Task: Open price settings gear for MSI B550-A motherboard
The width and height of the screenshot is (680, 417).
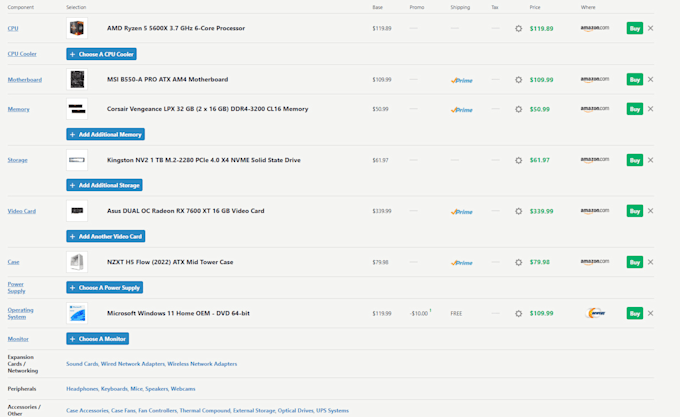Action: [518, 80]
